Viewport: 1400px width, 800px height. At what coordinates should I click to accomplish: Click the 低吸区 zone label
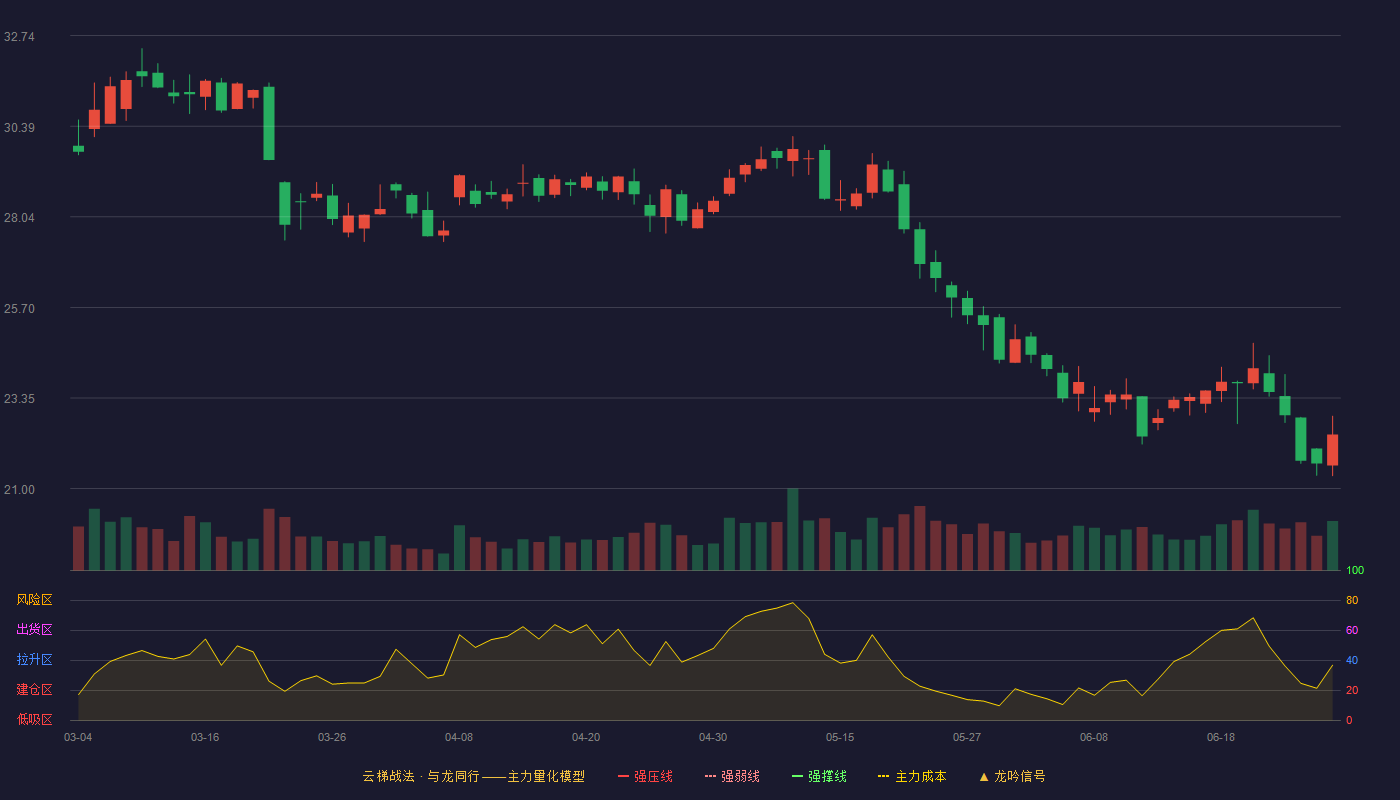tap(34, 719)
